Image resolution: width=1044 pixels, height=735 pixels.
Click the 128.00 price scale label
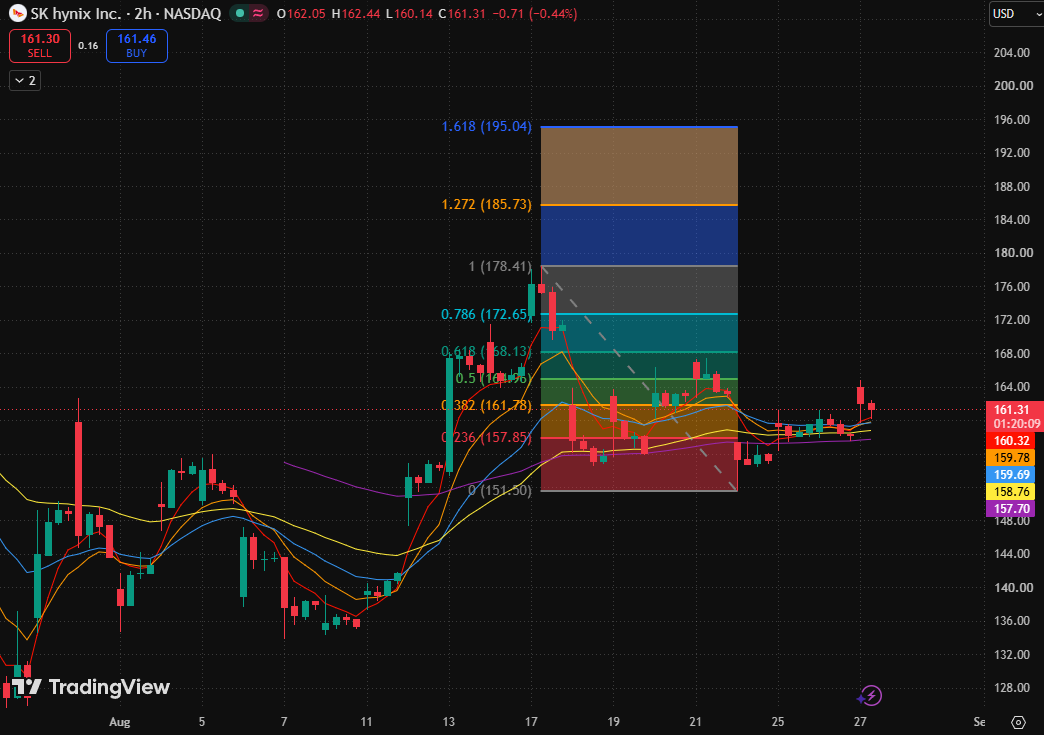(x=1013, y=688)
